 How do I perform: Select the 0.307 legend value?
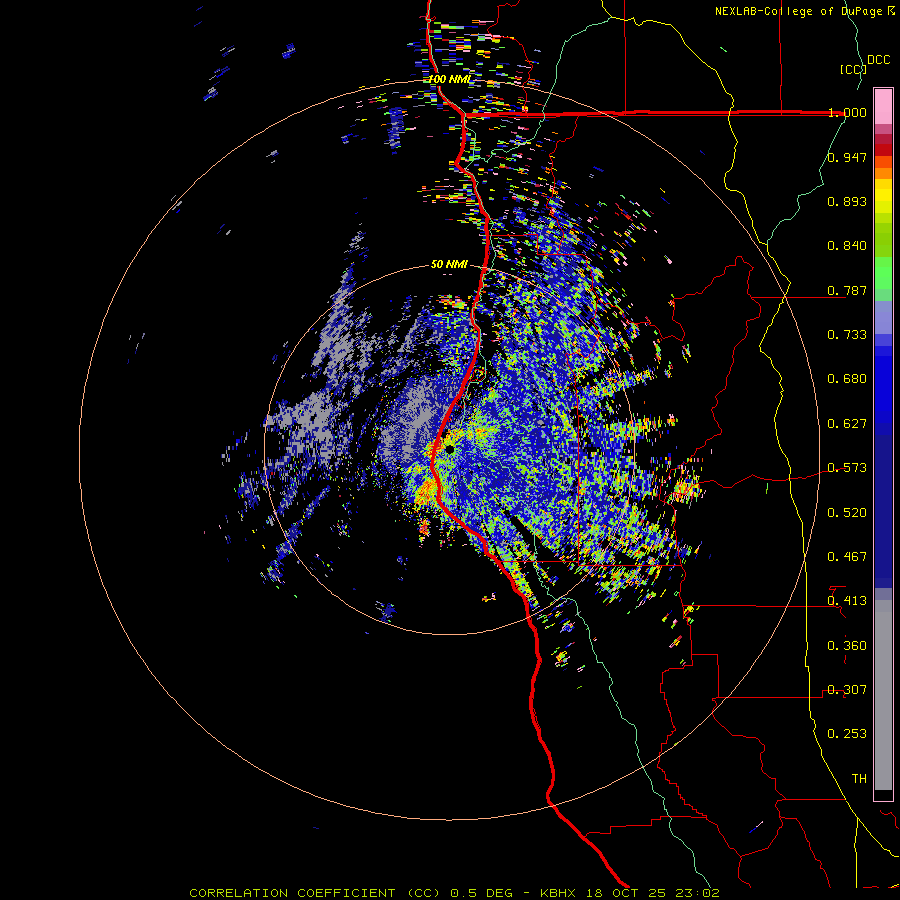[x=847, y=690]
